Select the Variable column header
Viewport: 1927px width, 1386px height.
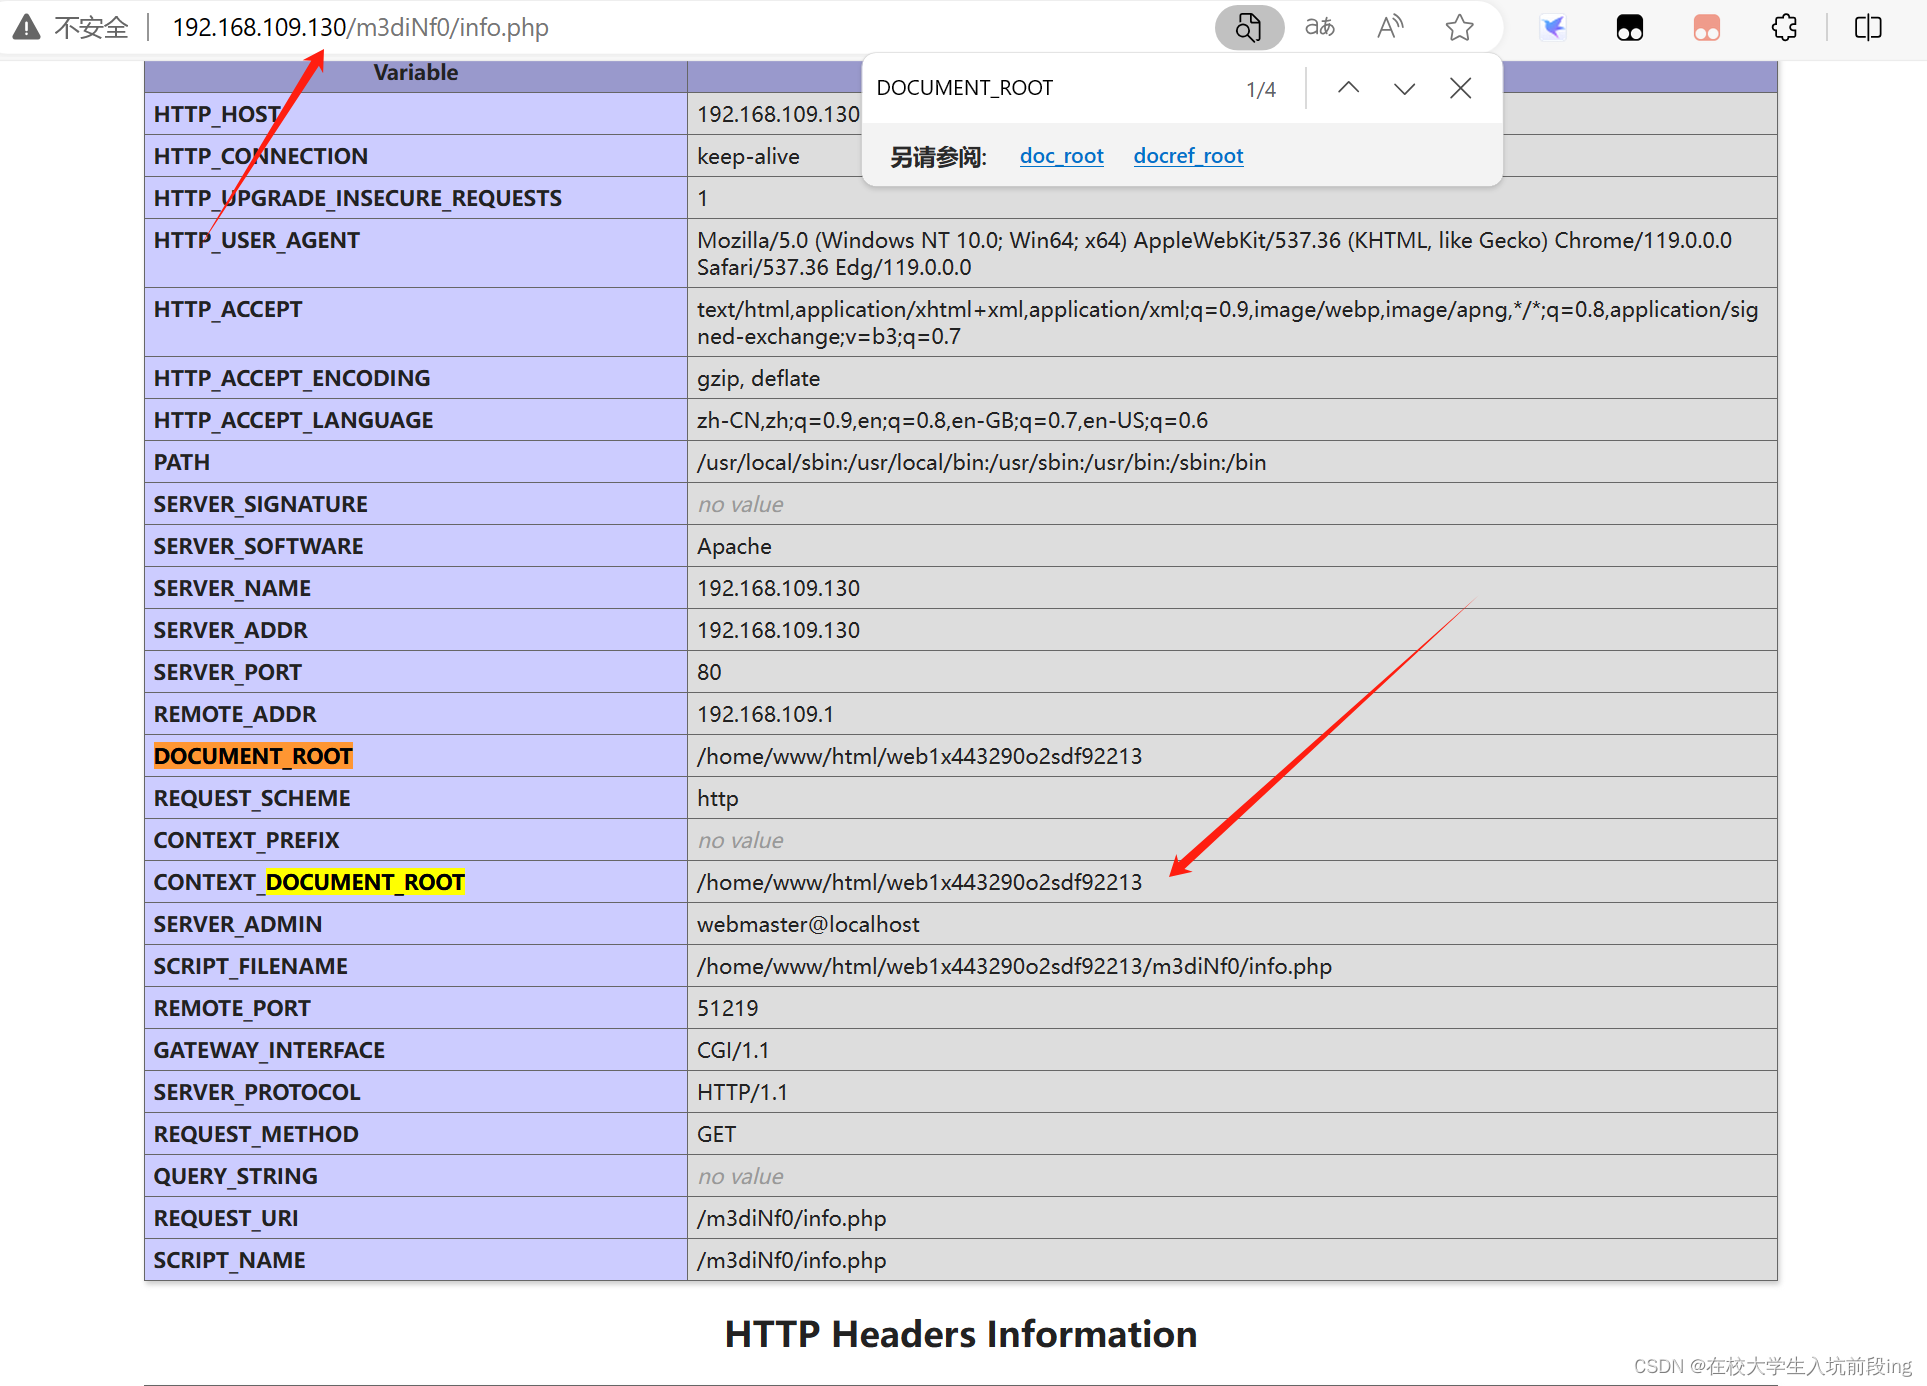pos(415,72)
